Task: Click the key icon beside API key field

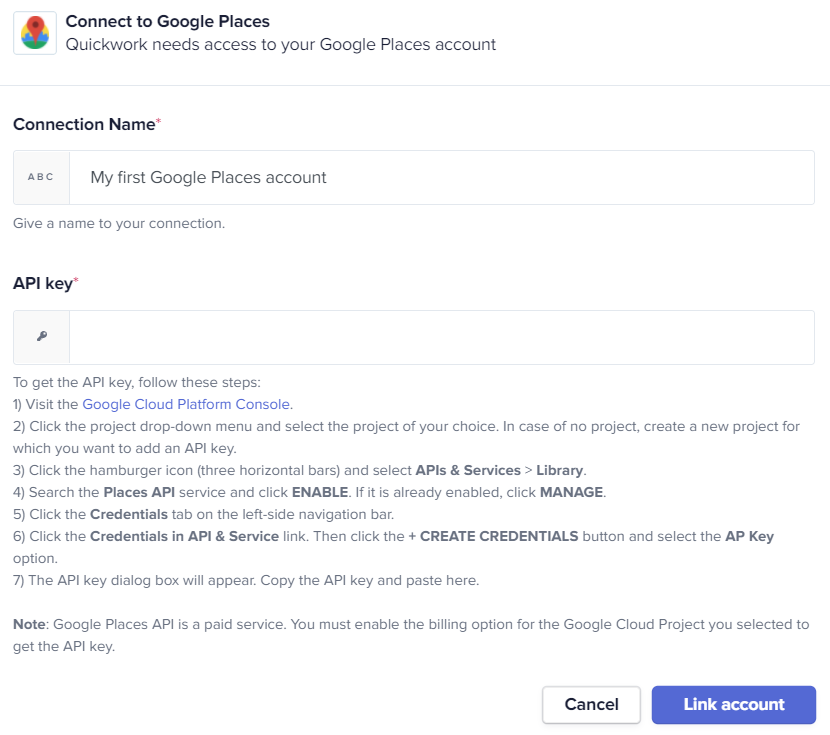Action: tap(42, 336)
